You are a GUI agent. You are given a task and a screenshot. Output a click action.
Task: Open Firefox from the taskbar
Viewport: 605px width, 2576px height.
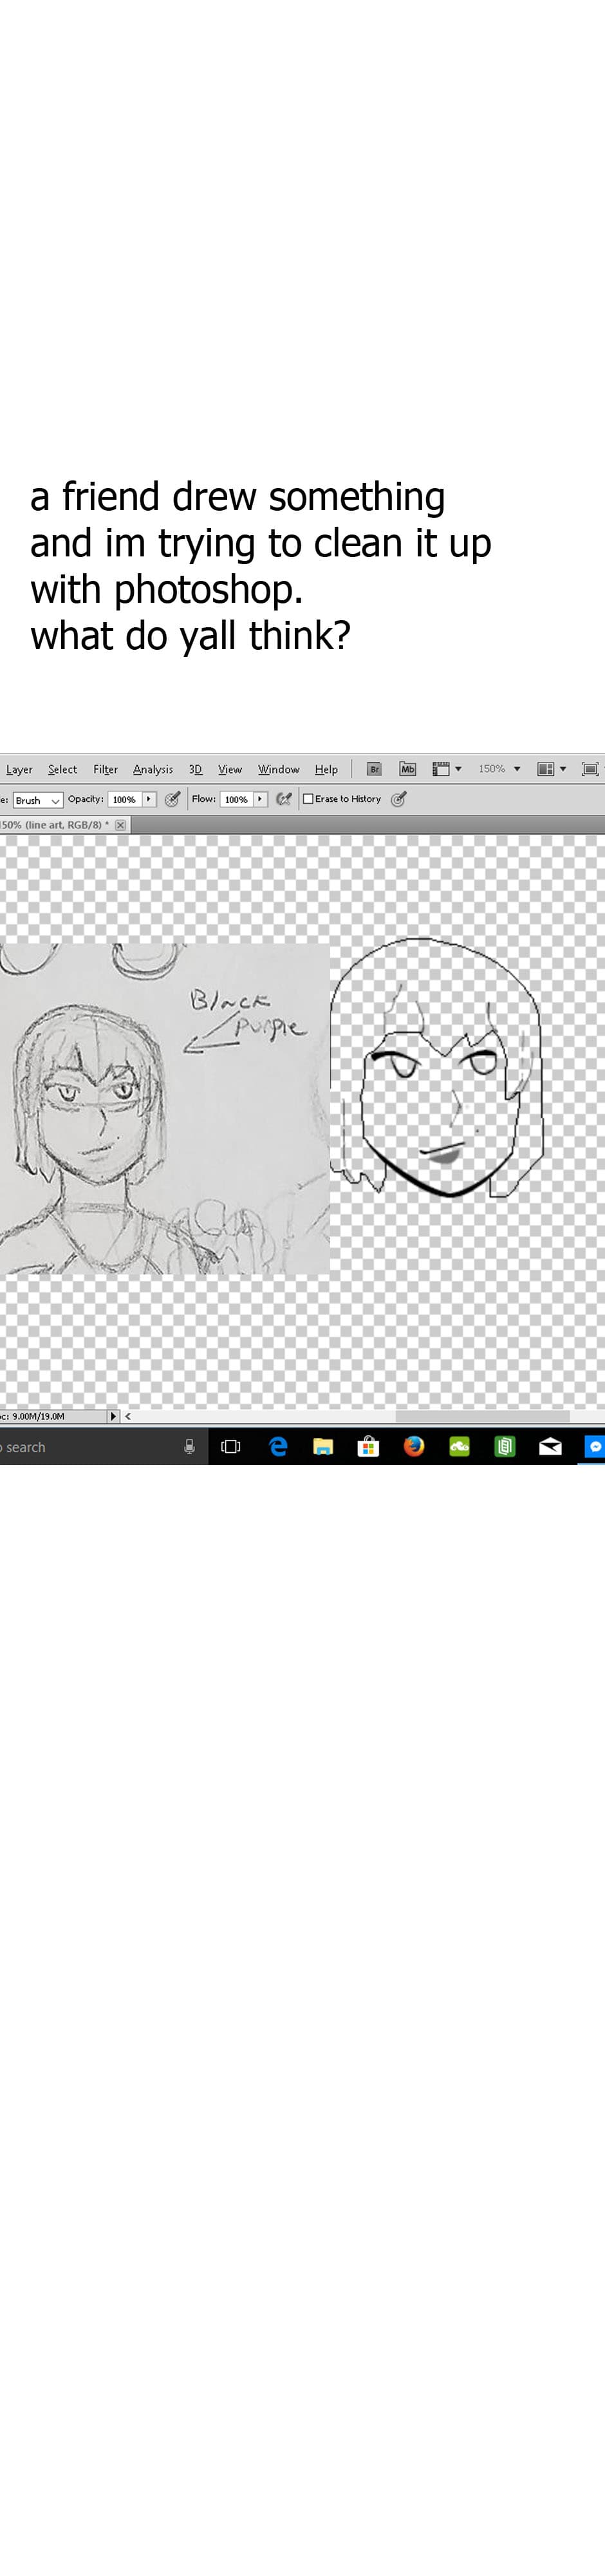[414, 1446]
